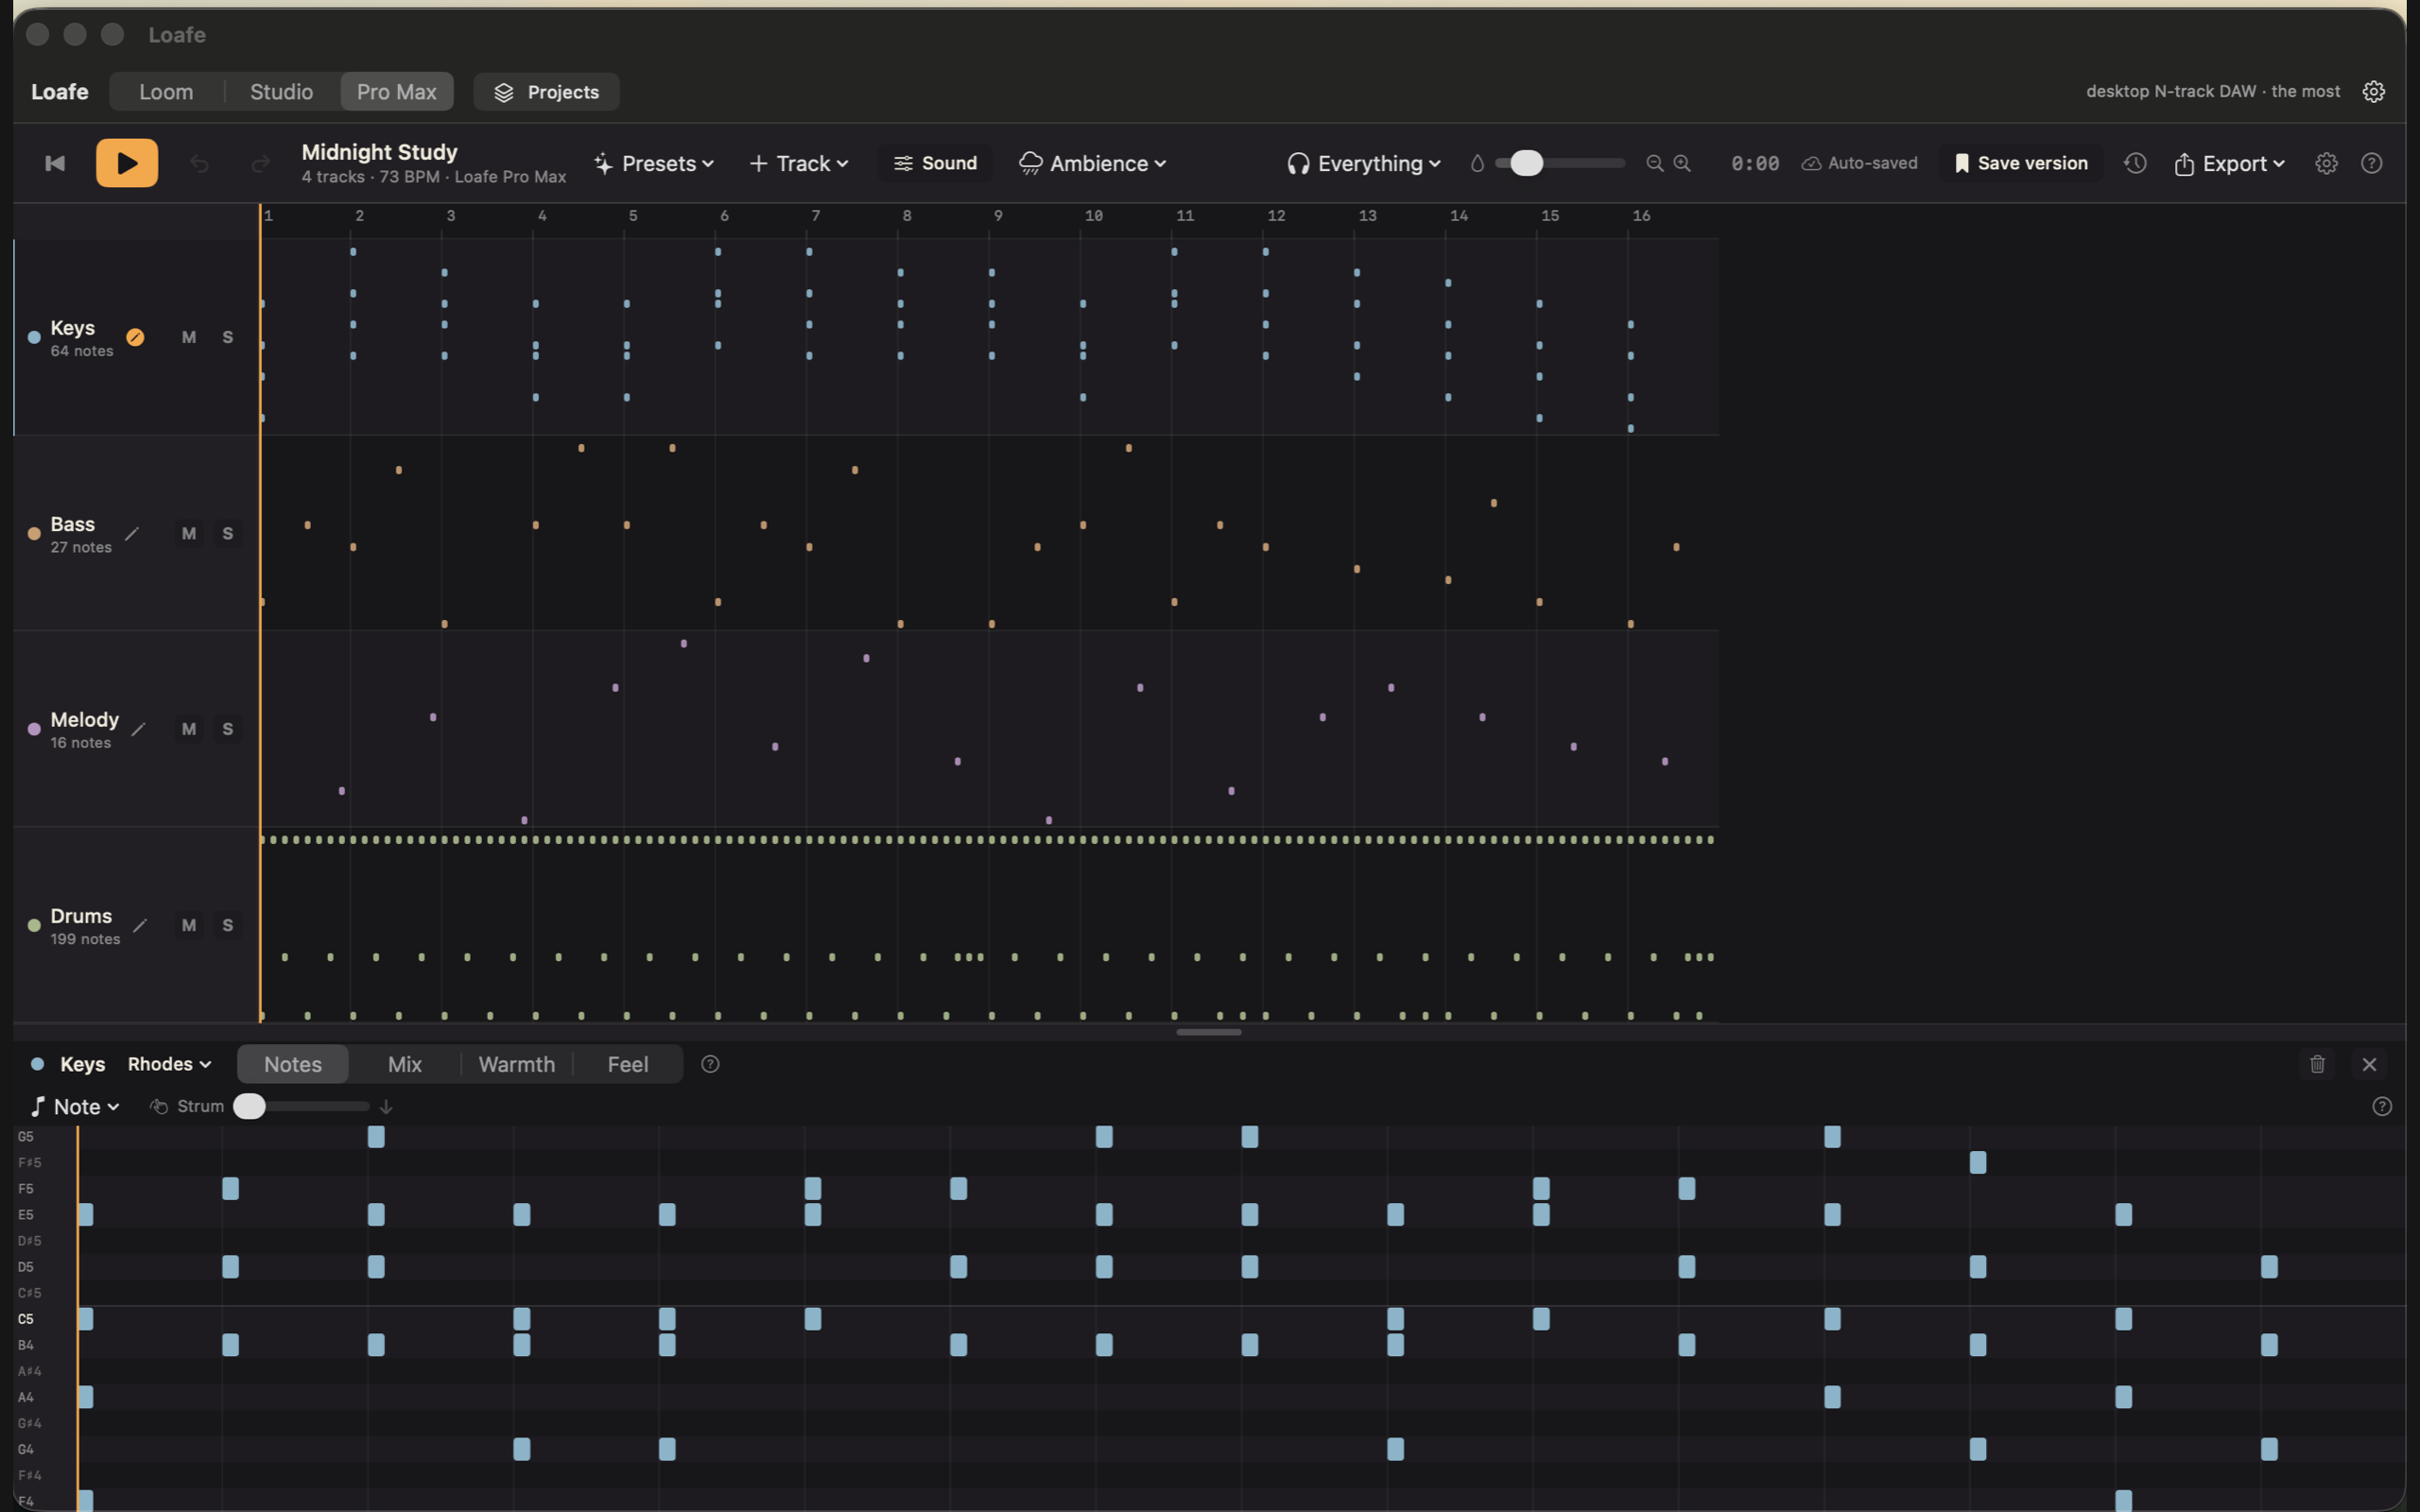Image resolution: width=2420 pixels, height=1512 pixels.
Task: Click the help icon at editor right edge
Action: click(2382, 1106)
